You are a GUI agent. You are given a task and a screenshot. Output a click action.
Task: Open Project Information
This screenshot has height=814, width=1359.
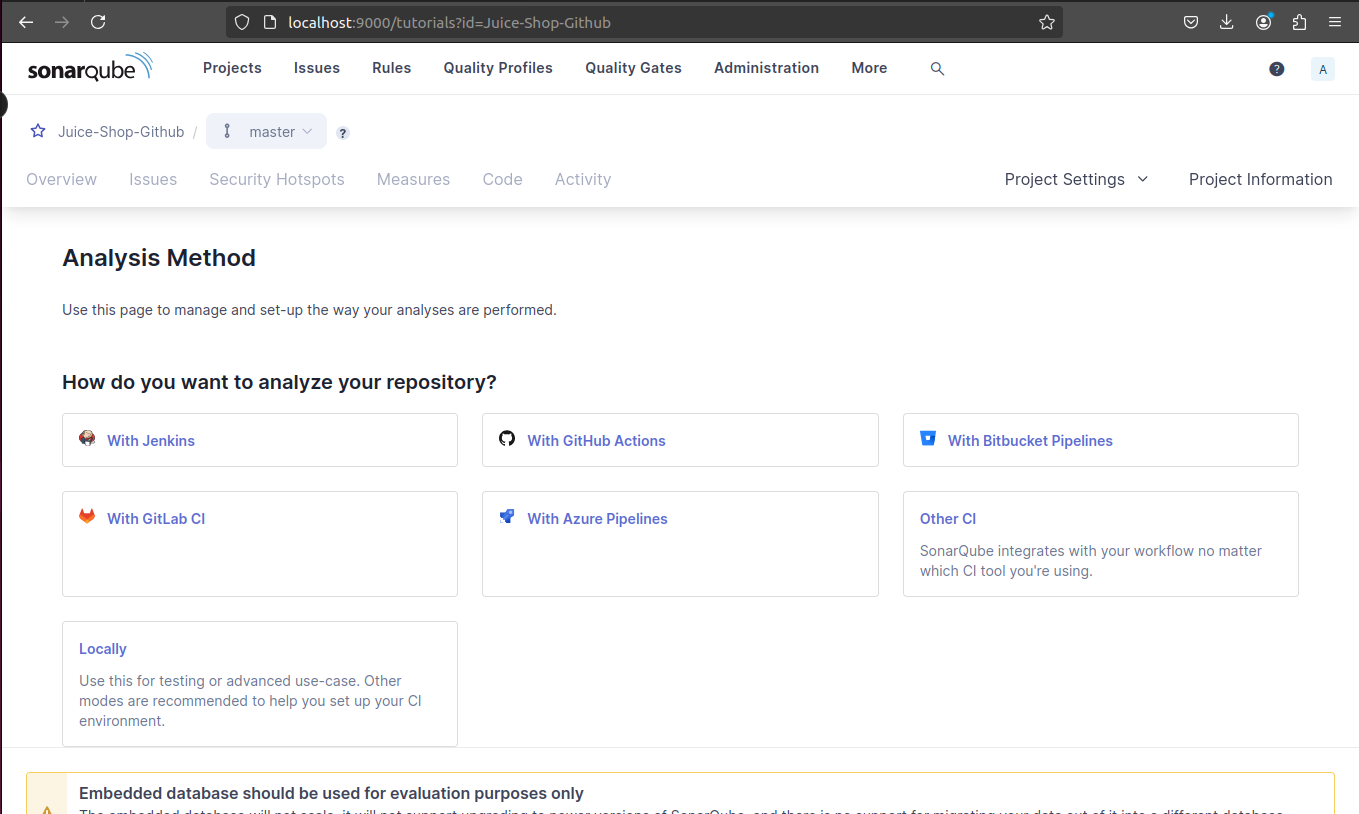click(x=1260, y=179)
